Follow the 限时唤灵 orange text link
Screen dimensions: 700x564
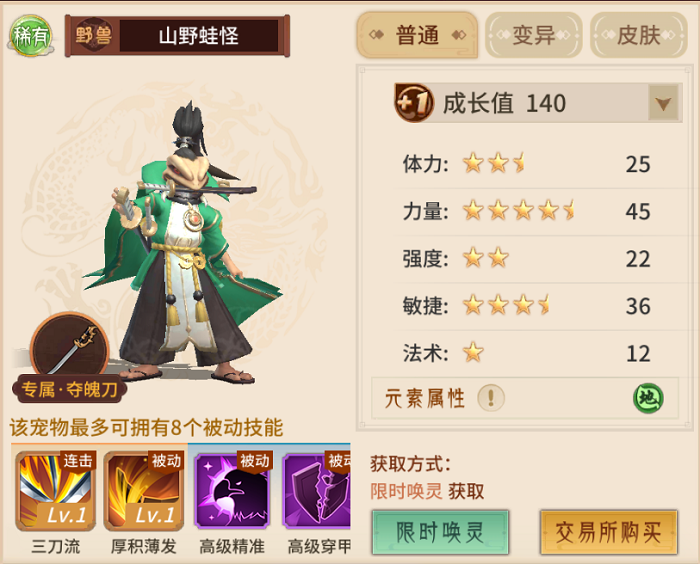point(406,492)
